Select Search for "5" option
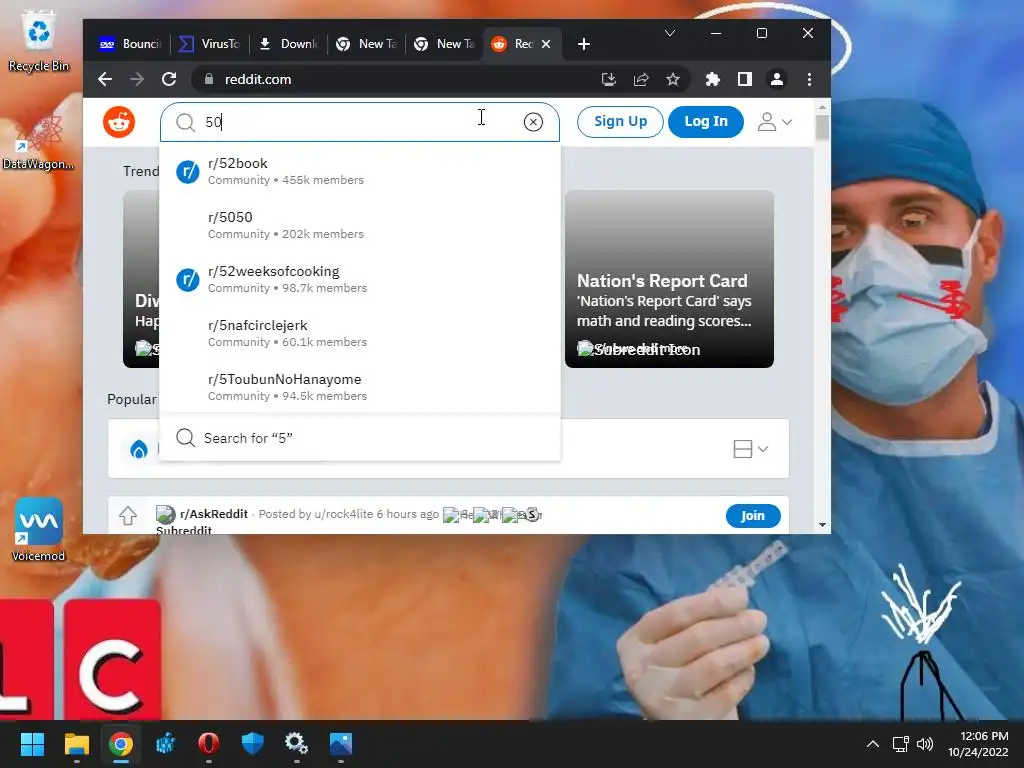Image resolution: width=1024 pixels, height=768 pixels. pyautogui.click(x=360, y=438)
